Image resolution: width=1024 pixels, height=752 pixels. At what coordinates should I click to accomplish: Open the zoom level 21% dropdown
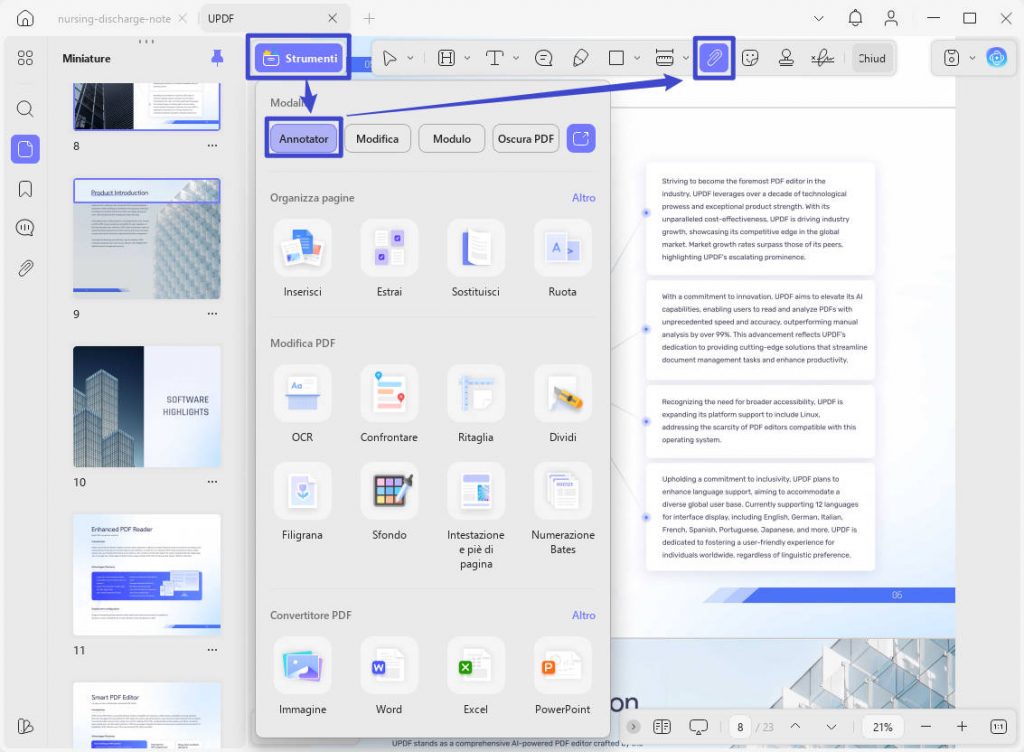(883, 727)
